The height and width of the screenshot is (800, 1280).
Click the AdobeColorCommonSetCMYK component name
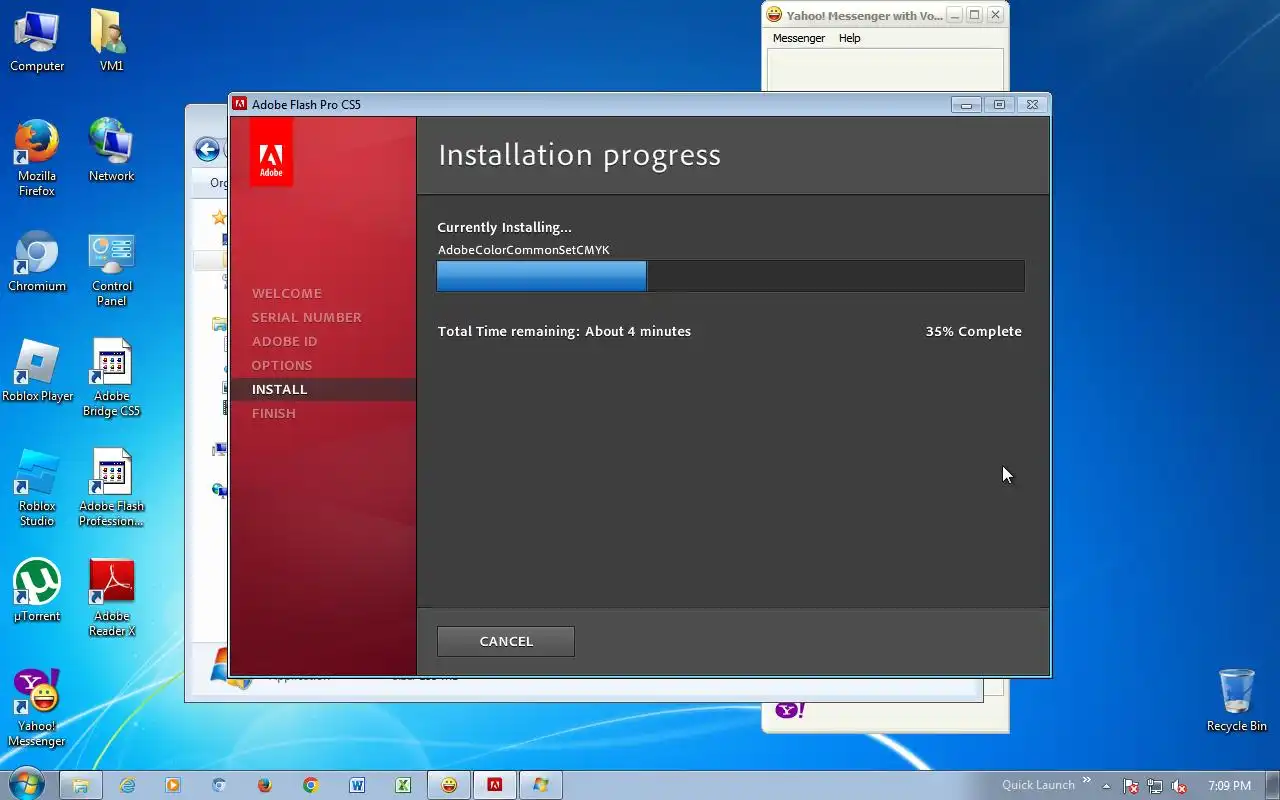tap(523, 250)
